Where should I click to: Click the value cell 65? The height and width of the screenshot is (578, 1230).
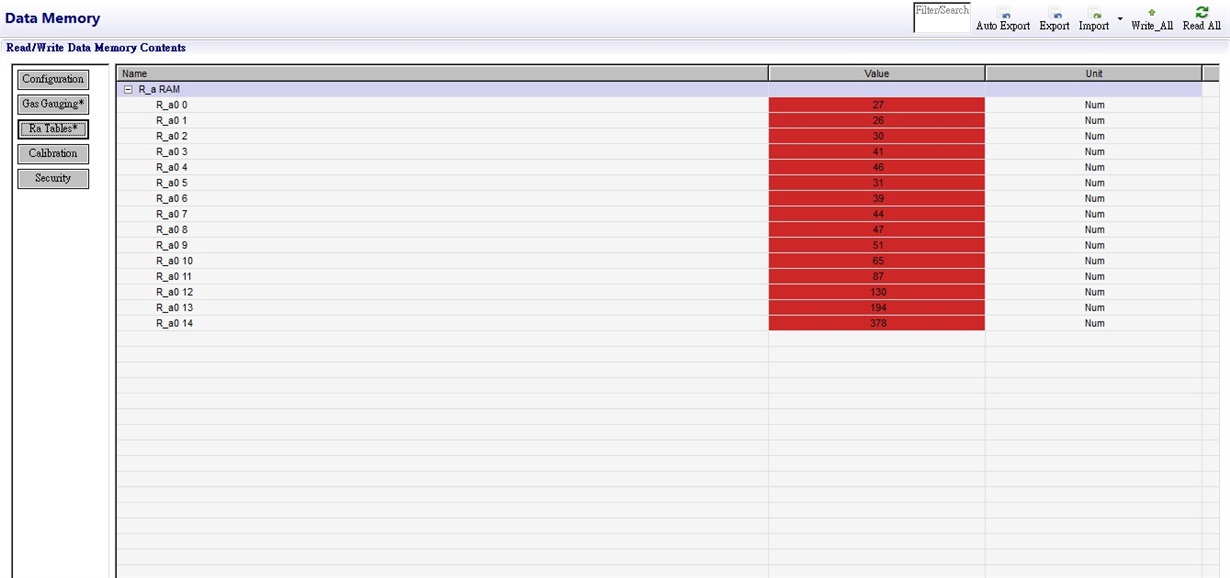(x=877, y=261)
